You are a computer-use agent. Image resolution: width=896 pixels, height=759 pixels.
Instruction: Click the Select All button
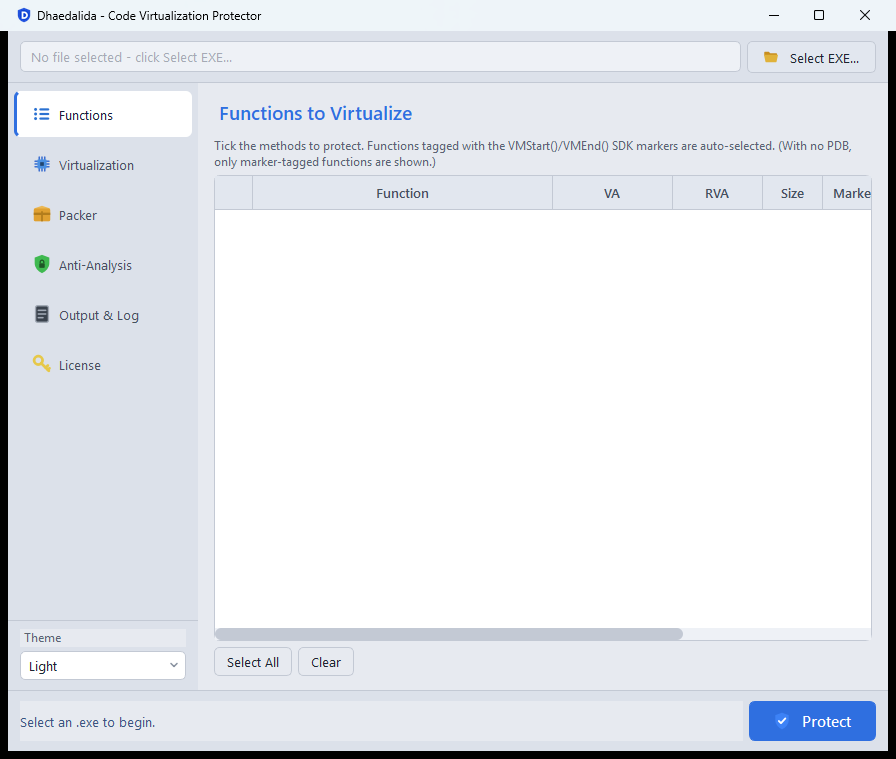(x=253, y=662)
